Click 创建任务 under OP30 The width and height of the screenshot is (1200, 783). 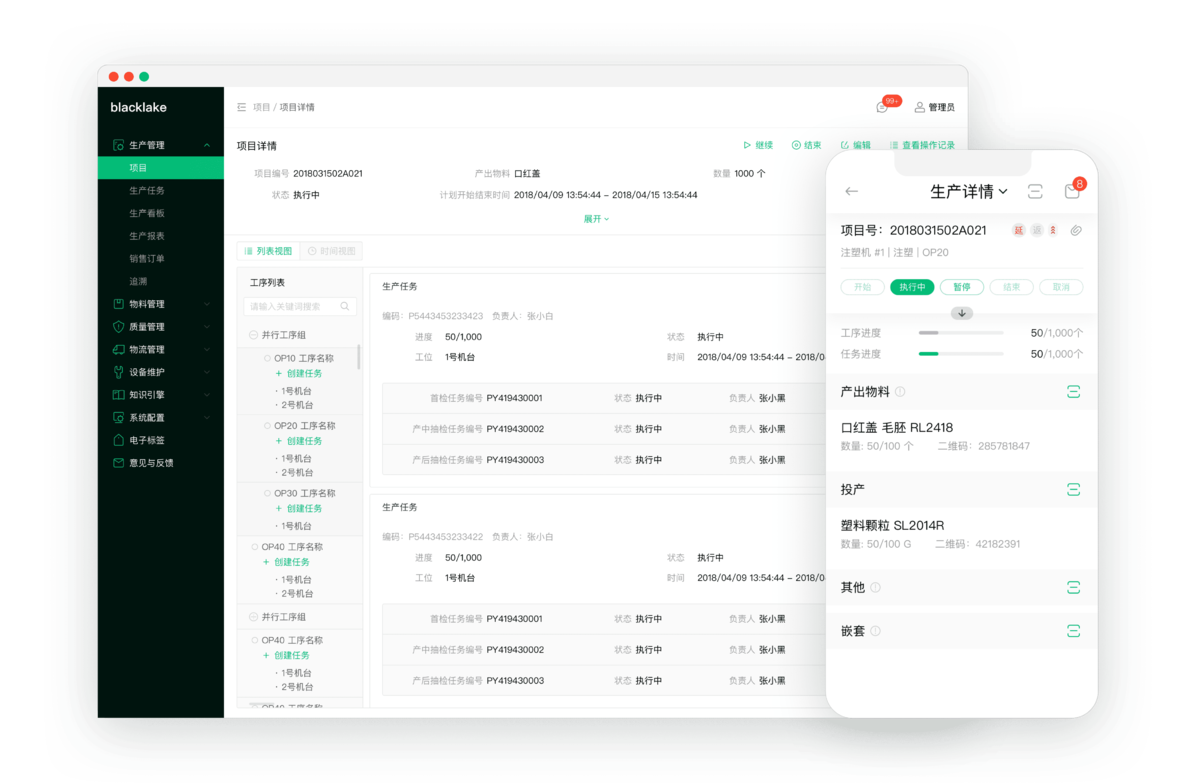tap(298, 508)
